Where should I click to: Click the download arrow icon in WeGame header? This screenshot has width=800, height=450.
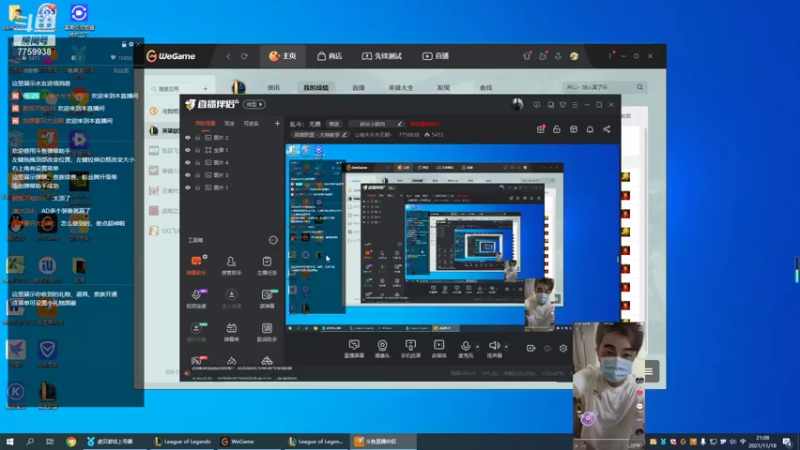[558, 56]
